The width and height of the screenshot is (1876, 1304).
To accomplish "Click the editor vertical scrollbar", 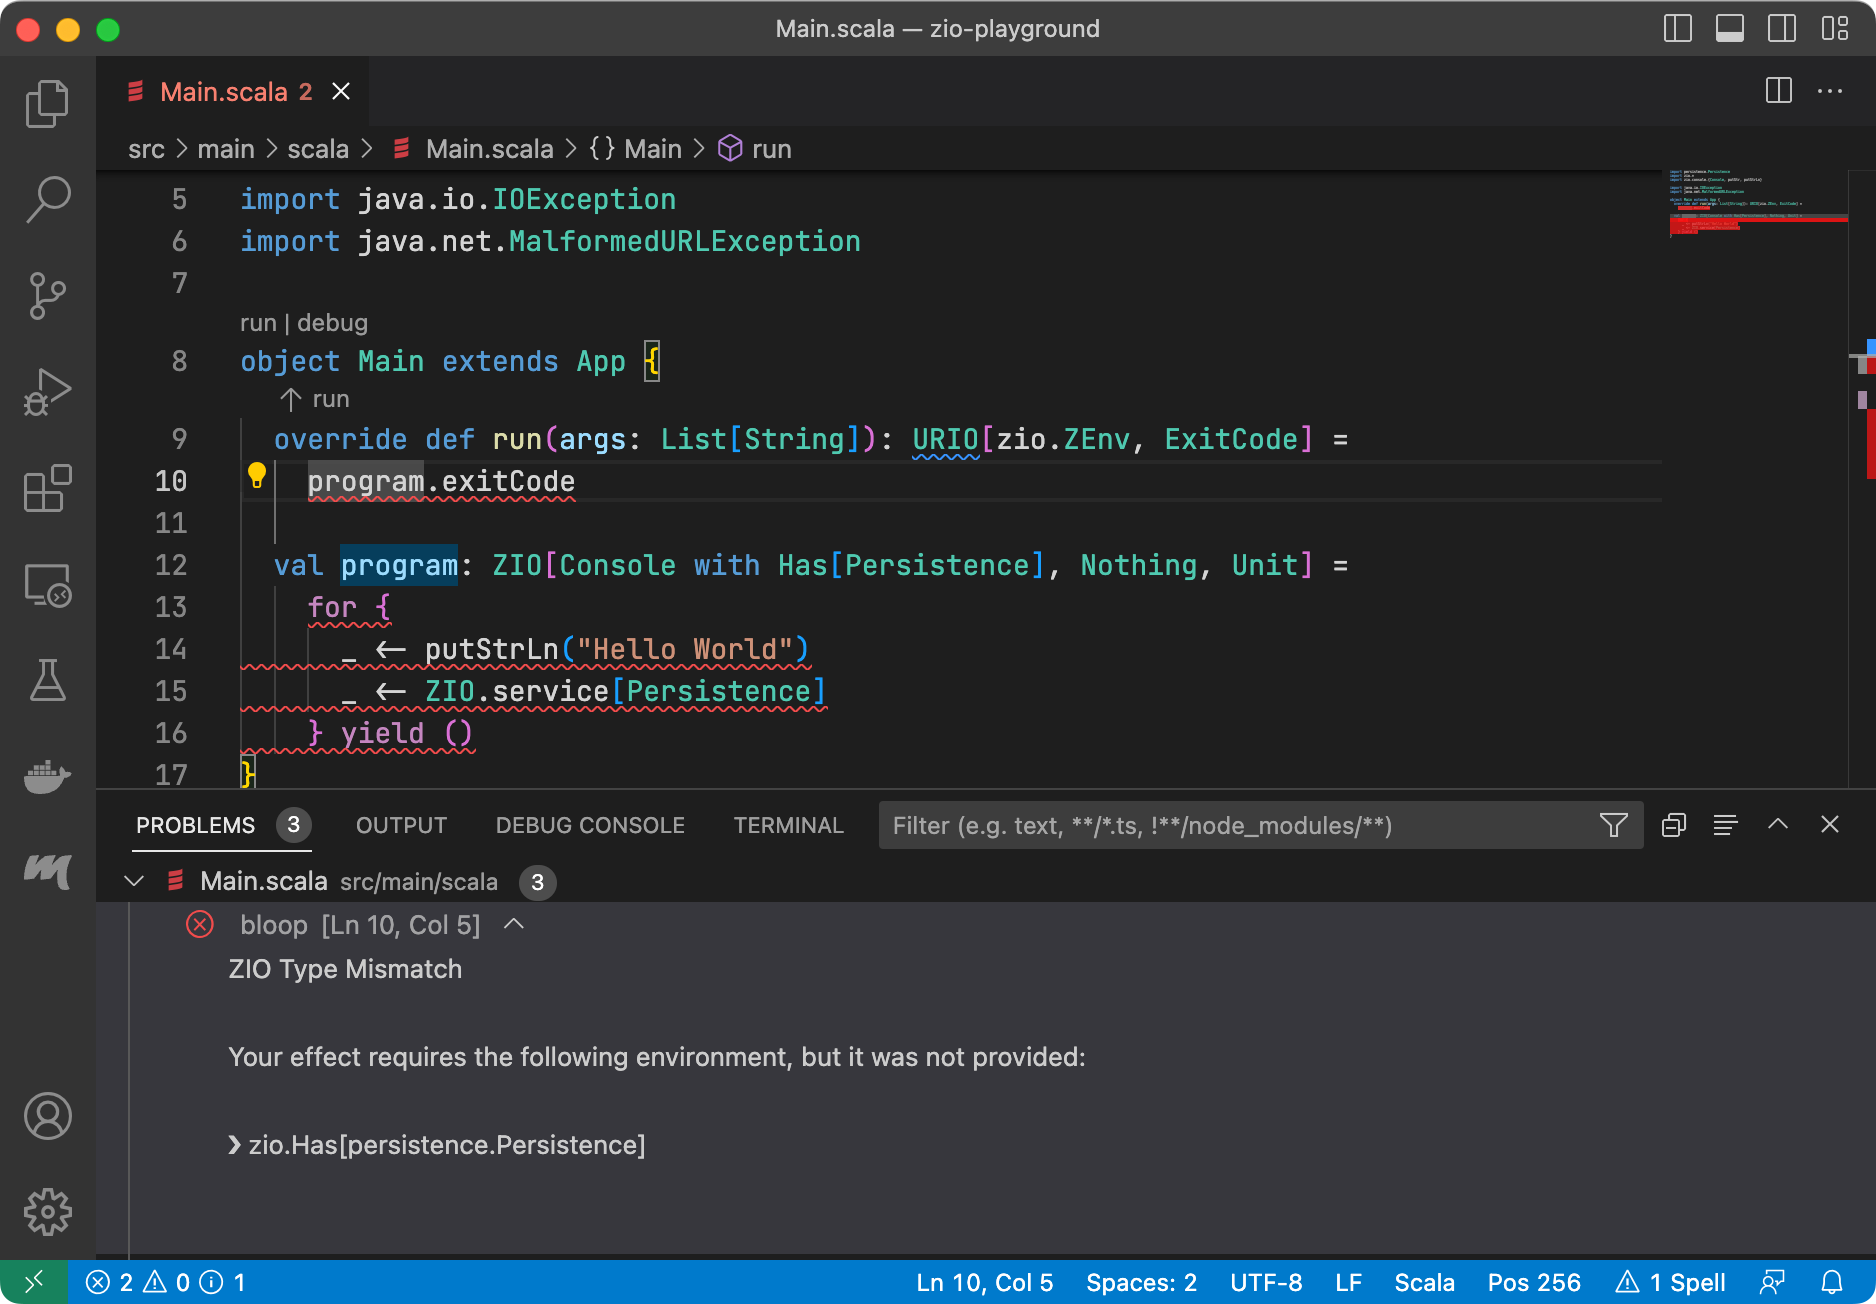I will [1863, 480].
